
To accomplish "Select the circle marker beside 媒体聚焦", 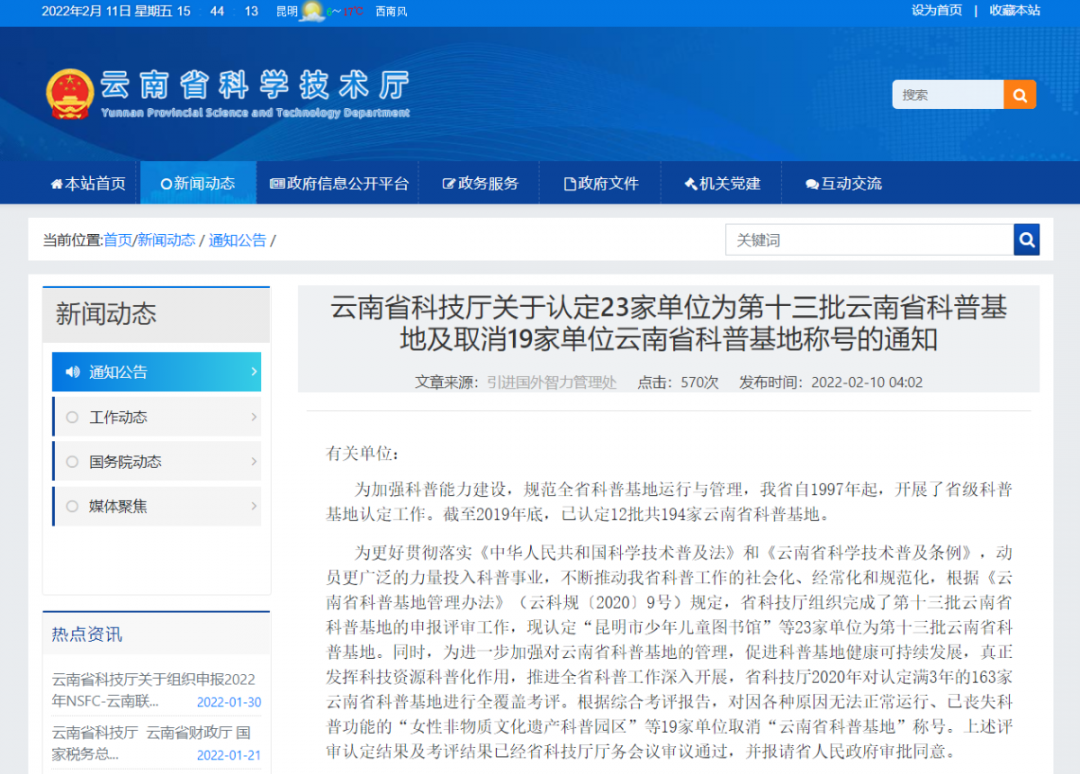I will point(72,507).
